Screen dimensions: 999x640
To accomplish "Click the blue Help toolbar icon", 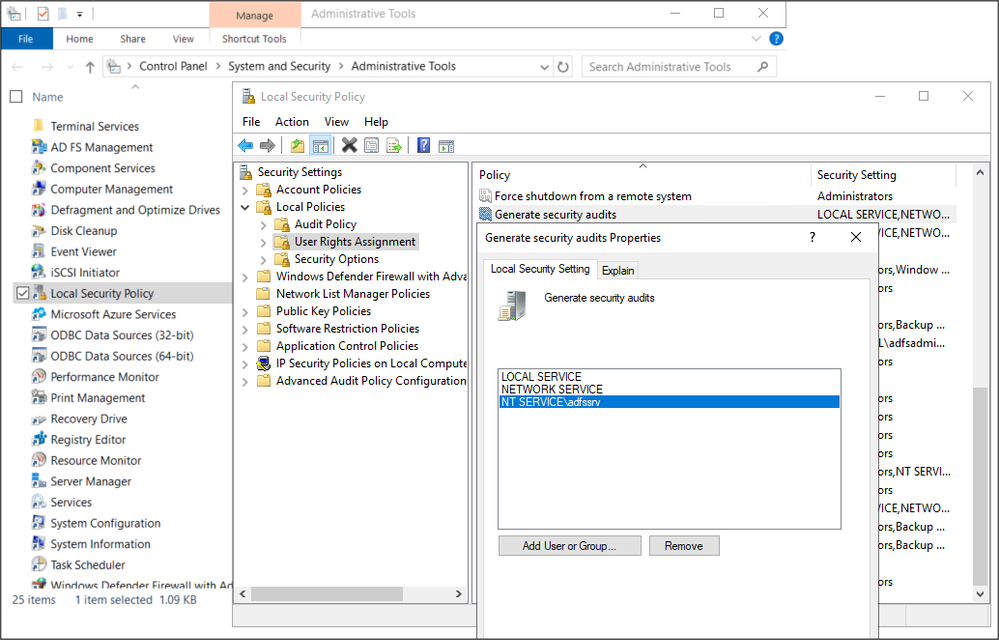I will (x=424, y=146).
